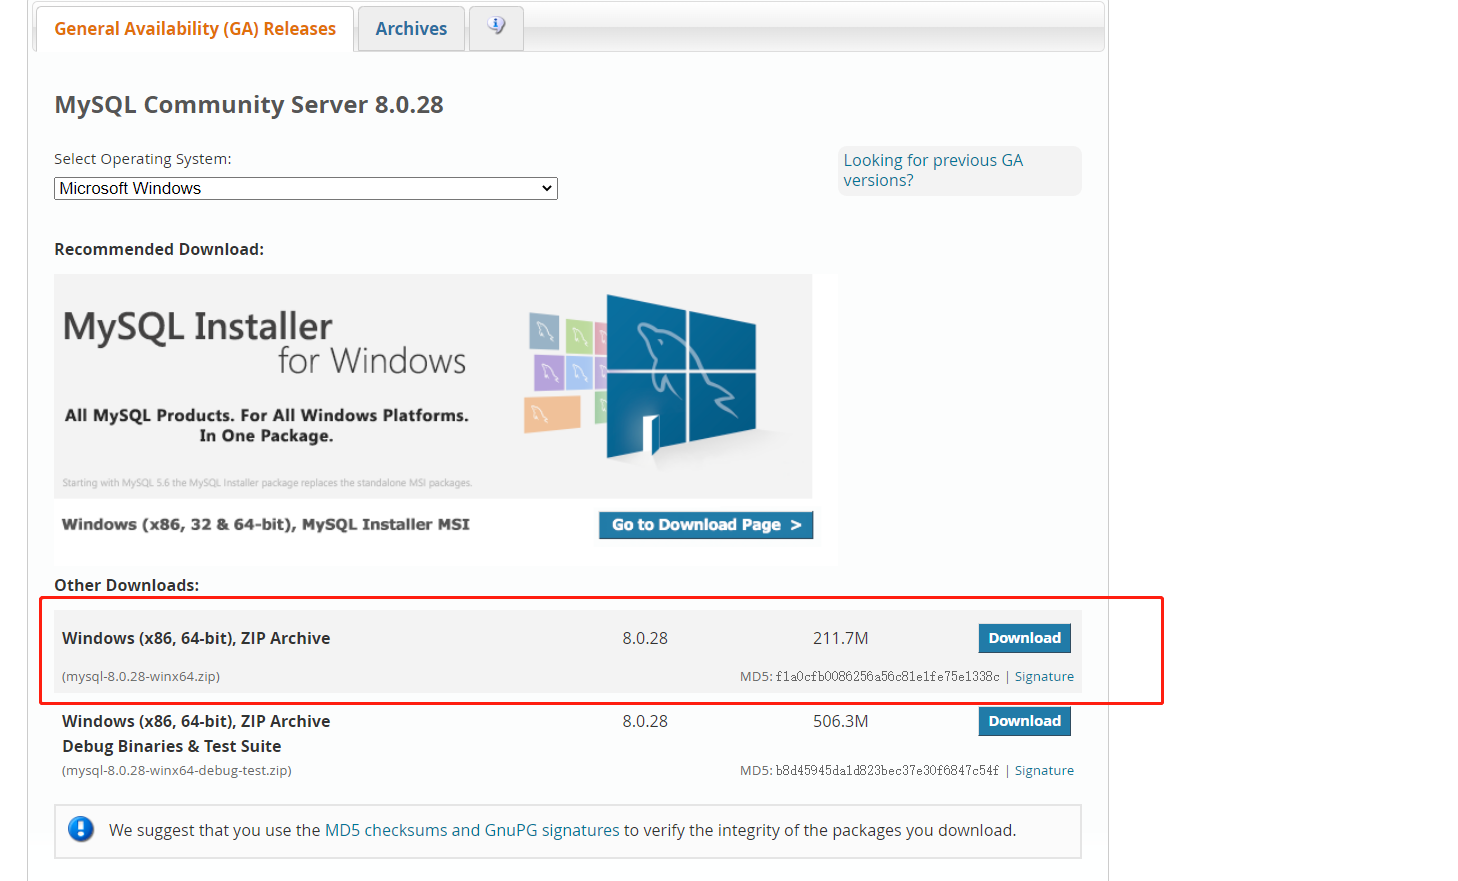Click the 211.7M size value

pos(840,638)
